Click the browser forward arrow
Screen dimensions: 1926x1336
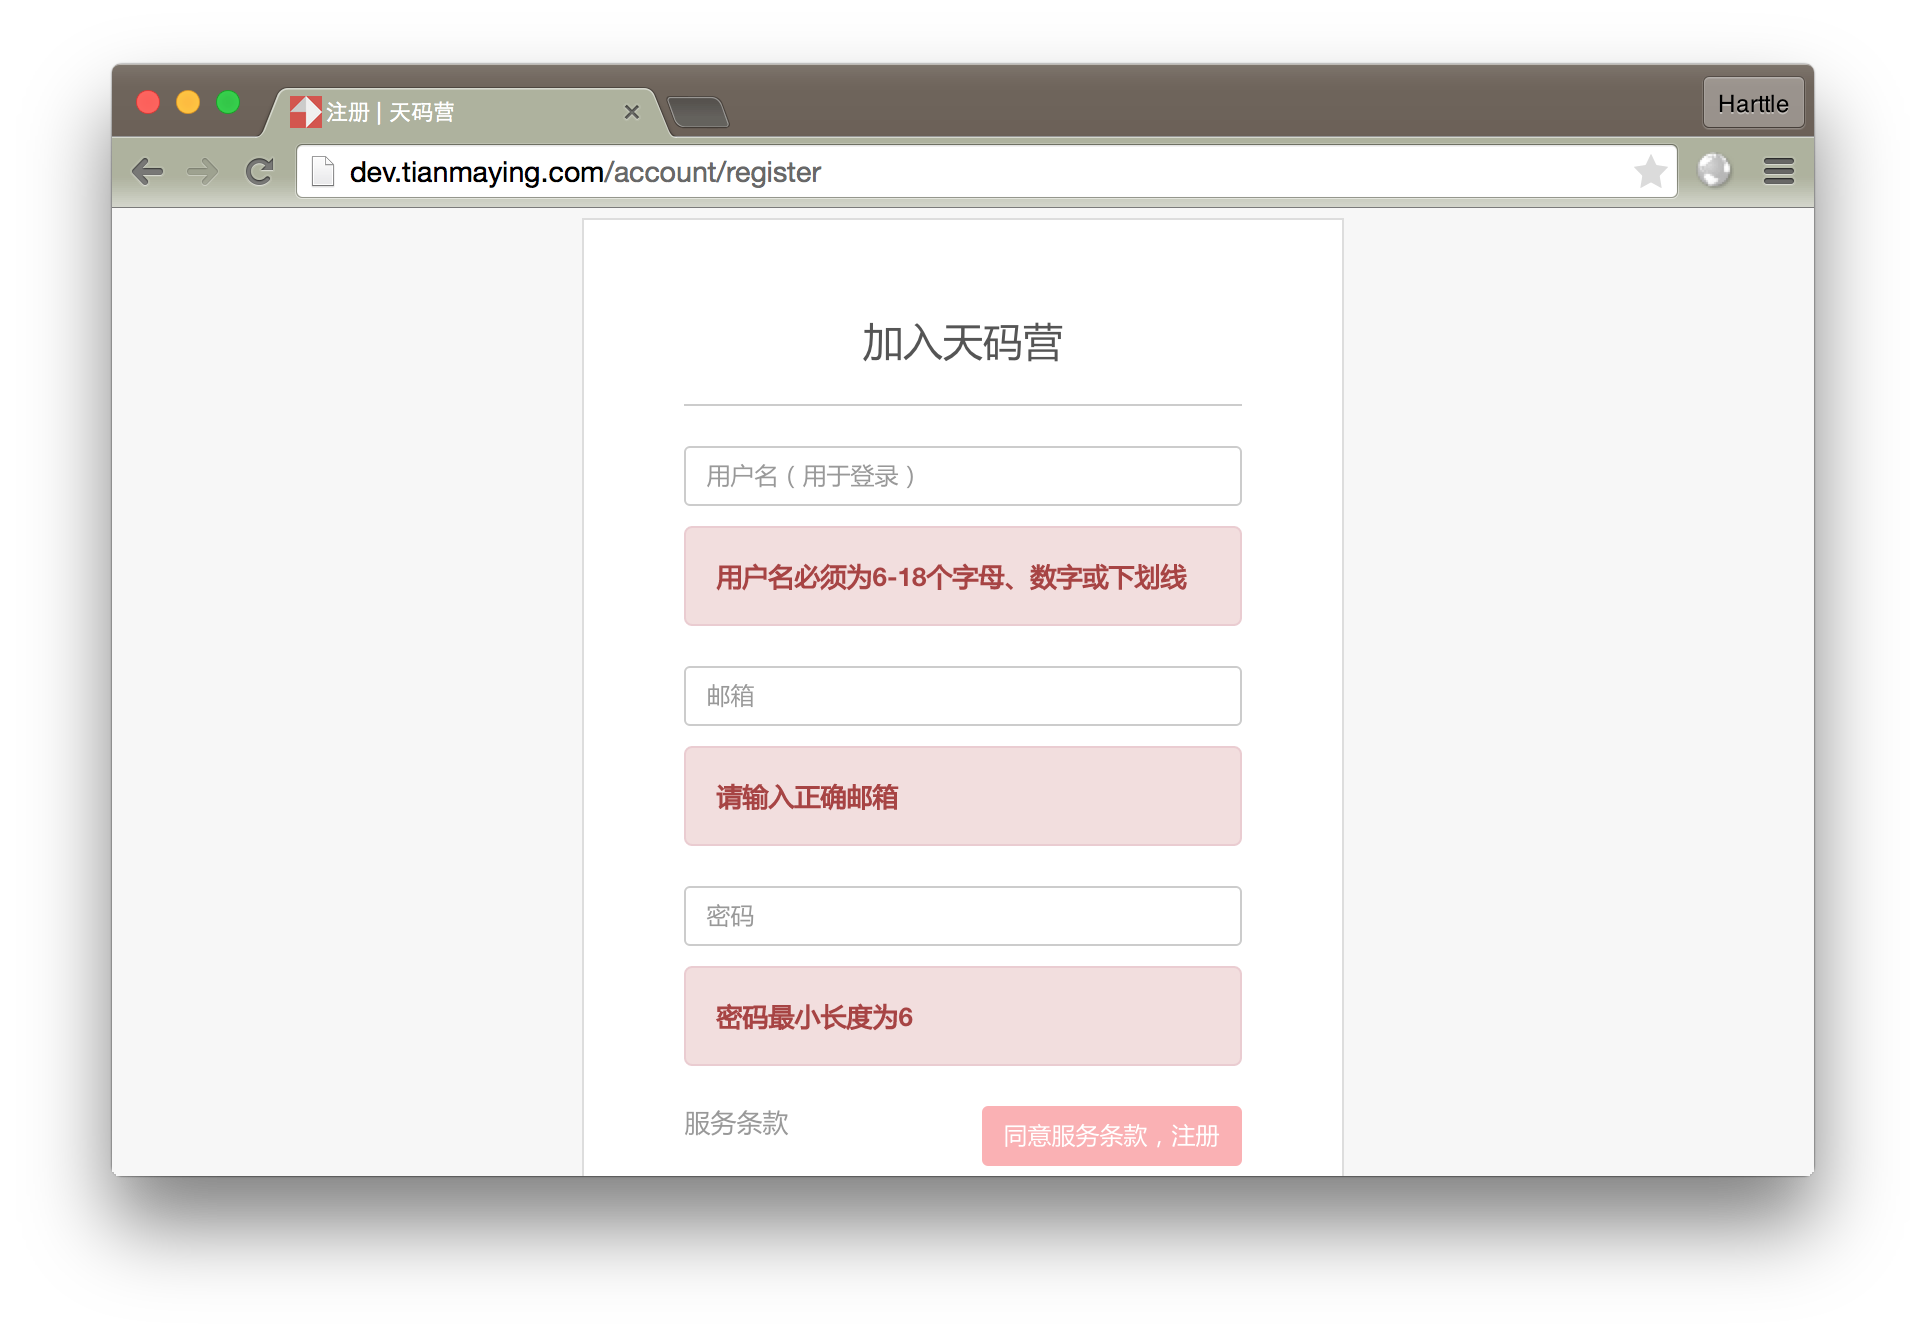coord(203,172)
